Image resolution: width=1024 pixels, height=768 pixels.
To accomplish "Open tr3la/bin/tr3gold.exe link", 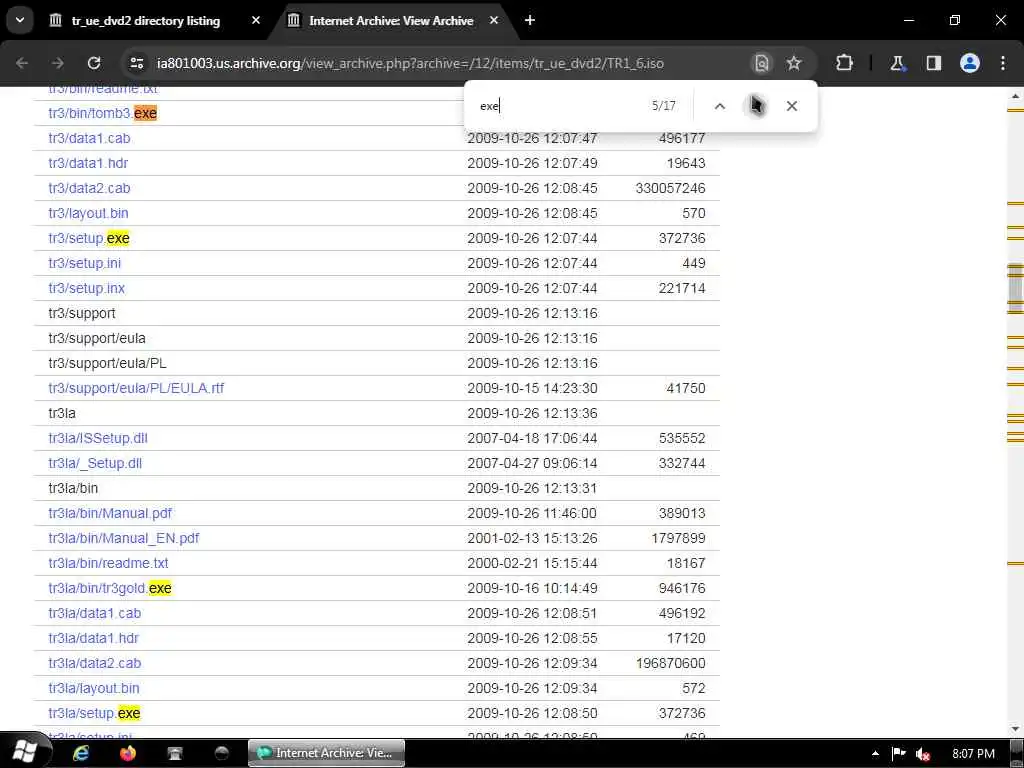I will [x=110, y=588].
